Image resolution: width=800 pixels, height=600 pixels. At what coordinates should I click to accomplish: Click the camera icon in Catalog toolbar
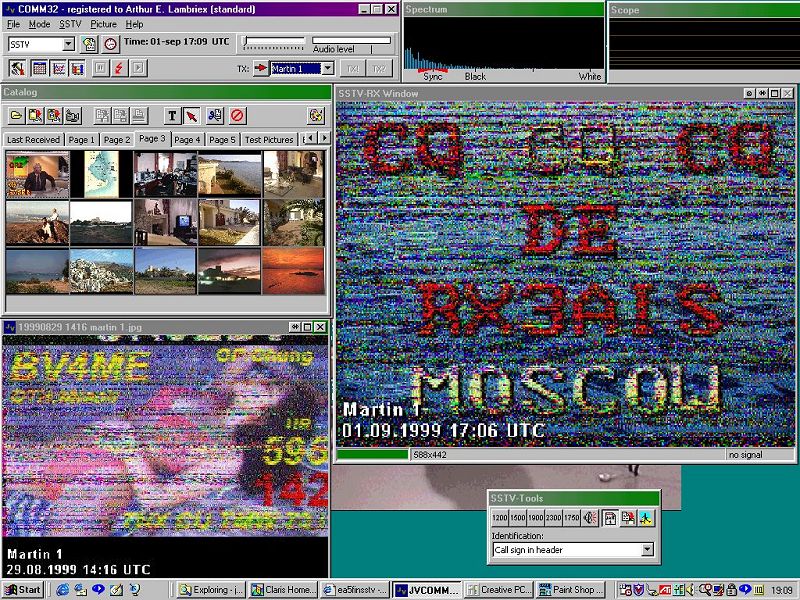[72, 115]
